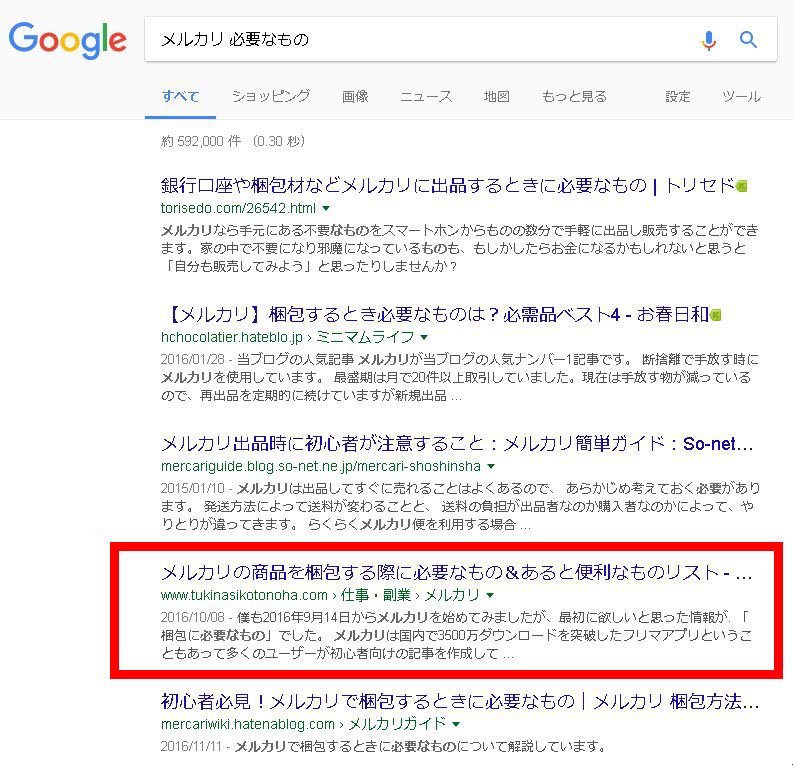Open the ツール options

coord(741,96)
